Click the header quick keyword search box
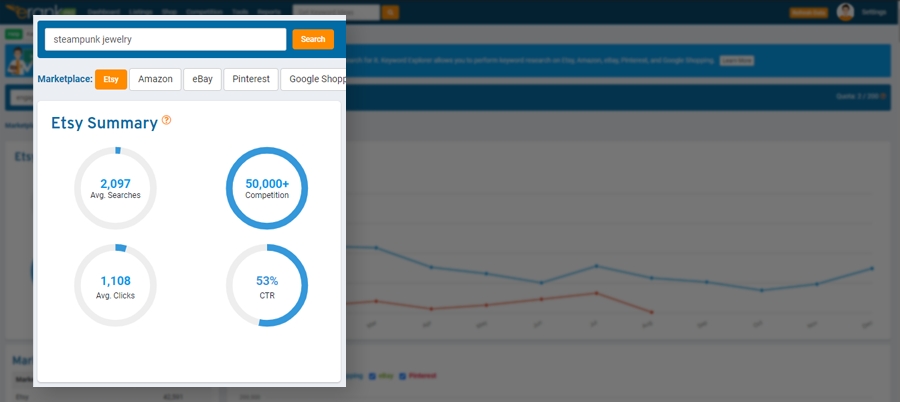 [x=336, y=12]
